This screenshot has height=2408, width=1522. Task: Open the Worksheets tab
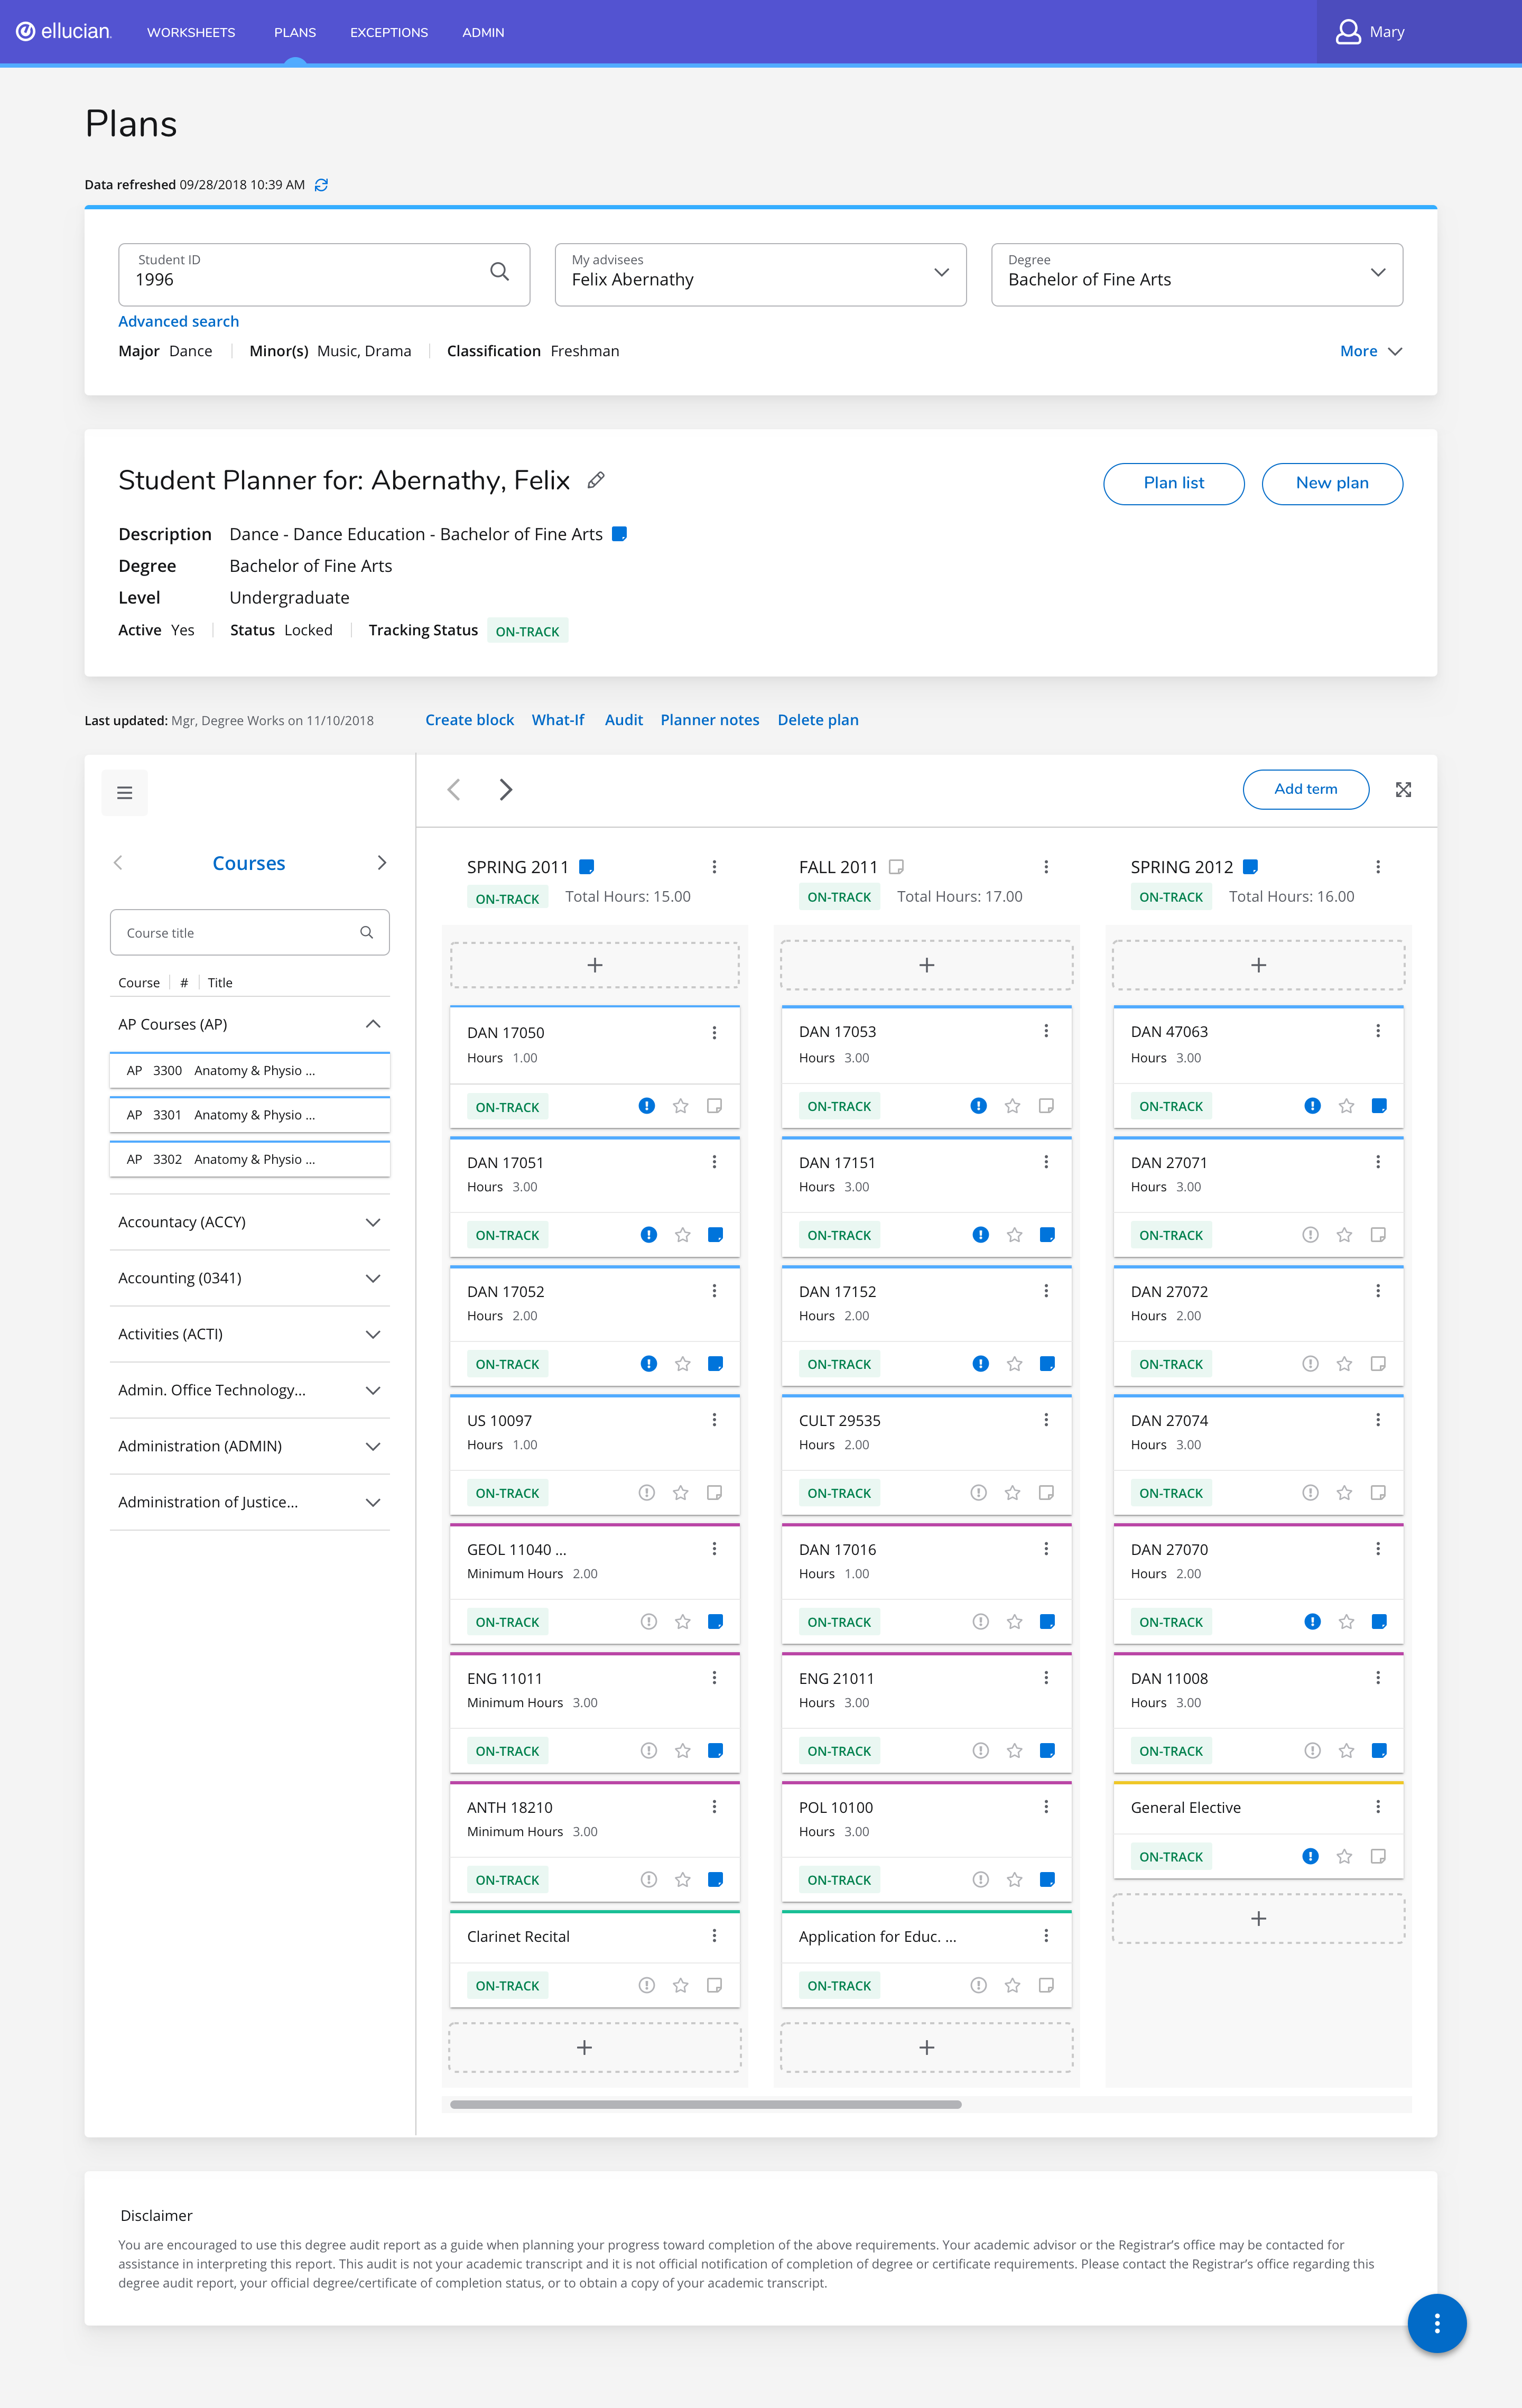click(191, 32)
